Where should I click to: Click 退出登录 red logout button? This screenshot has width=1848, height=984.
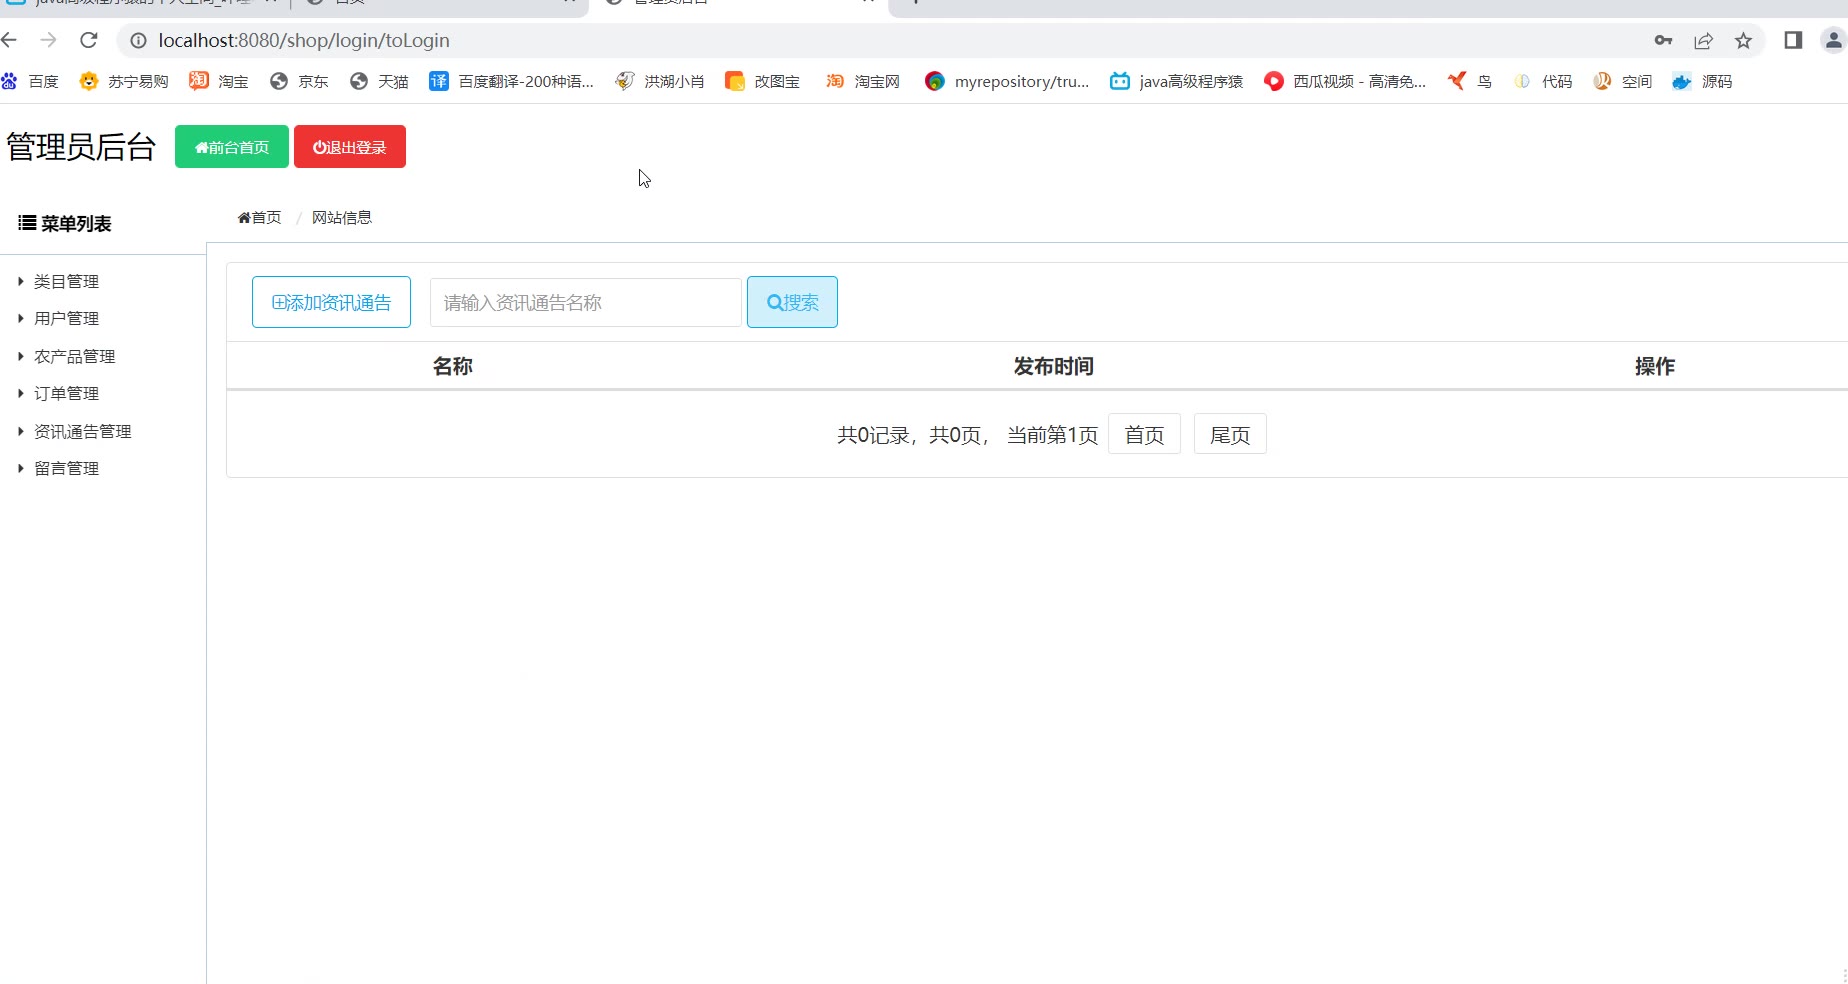click(350, 147)
